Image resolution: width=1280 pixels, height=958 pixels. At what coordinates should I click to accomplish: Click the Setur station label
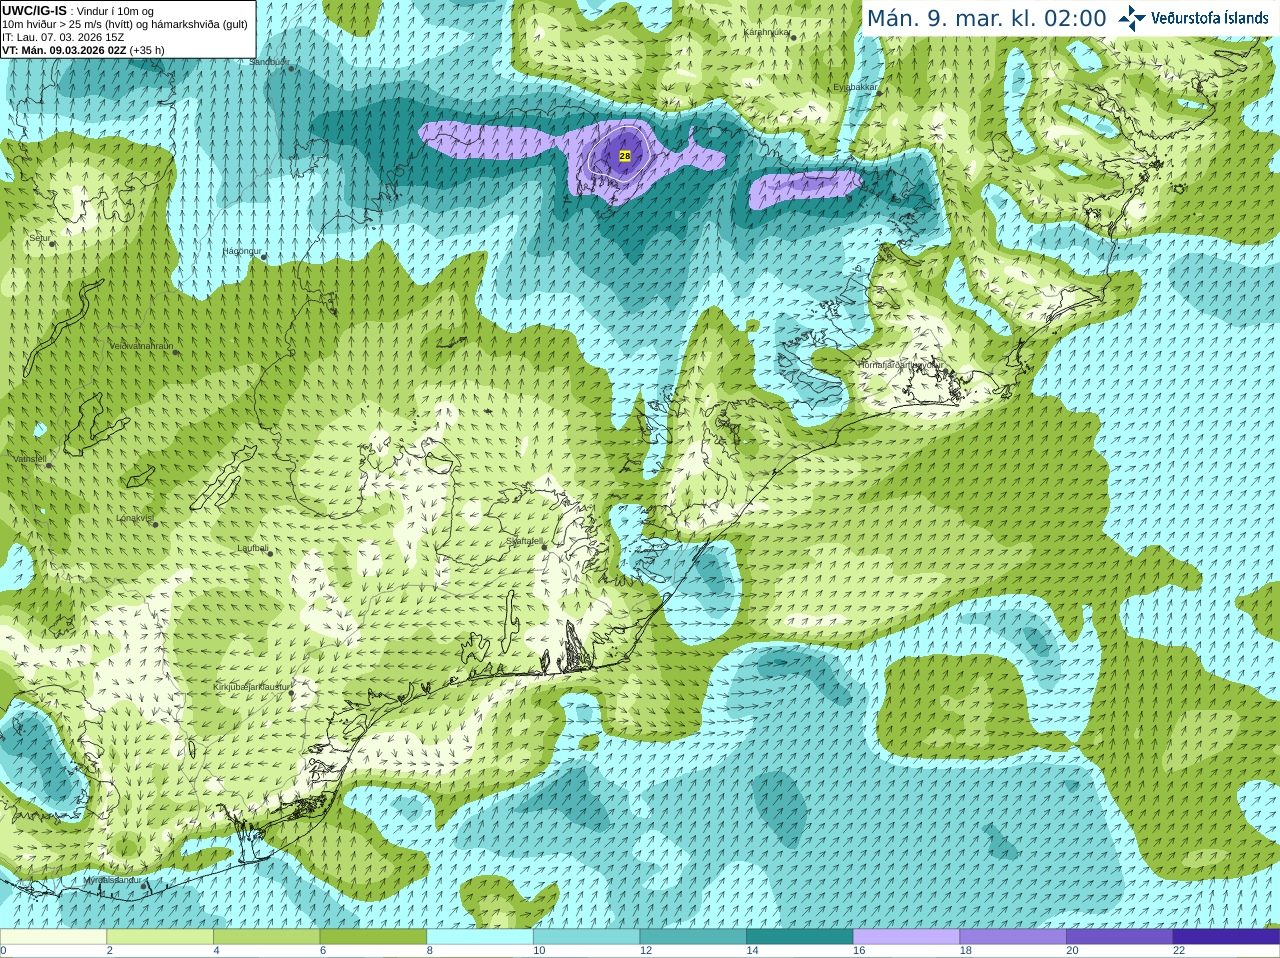pyautogui.click(x=39, y=238)
